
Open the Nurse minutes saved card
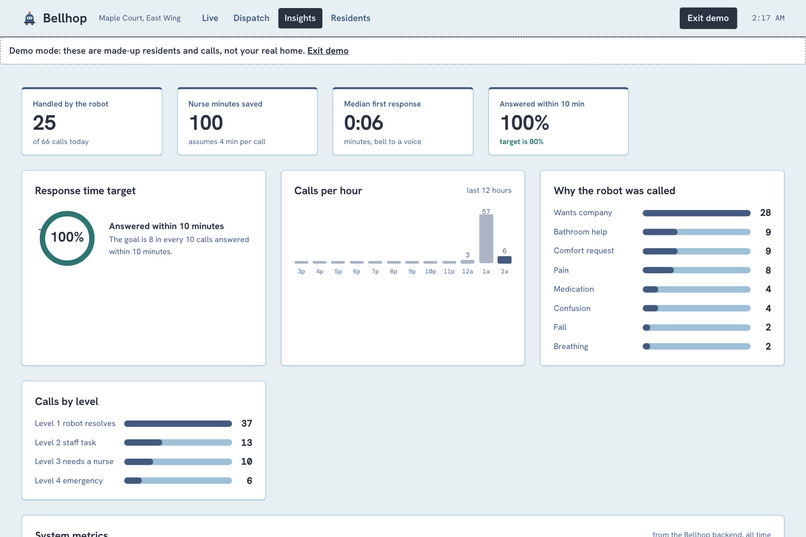tap(247, 121)
